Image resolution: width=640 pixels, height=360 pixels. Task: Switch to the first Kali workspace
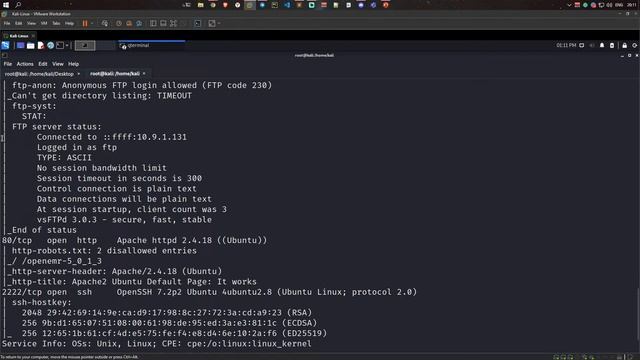(x=85, y=46)
